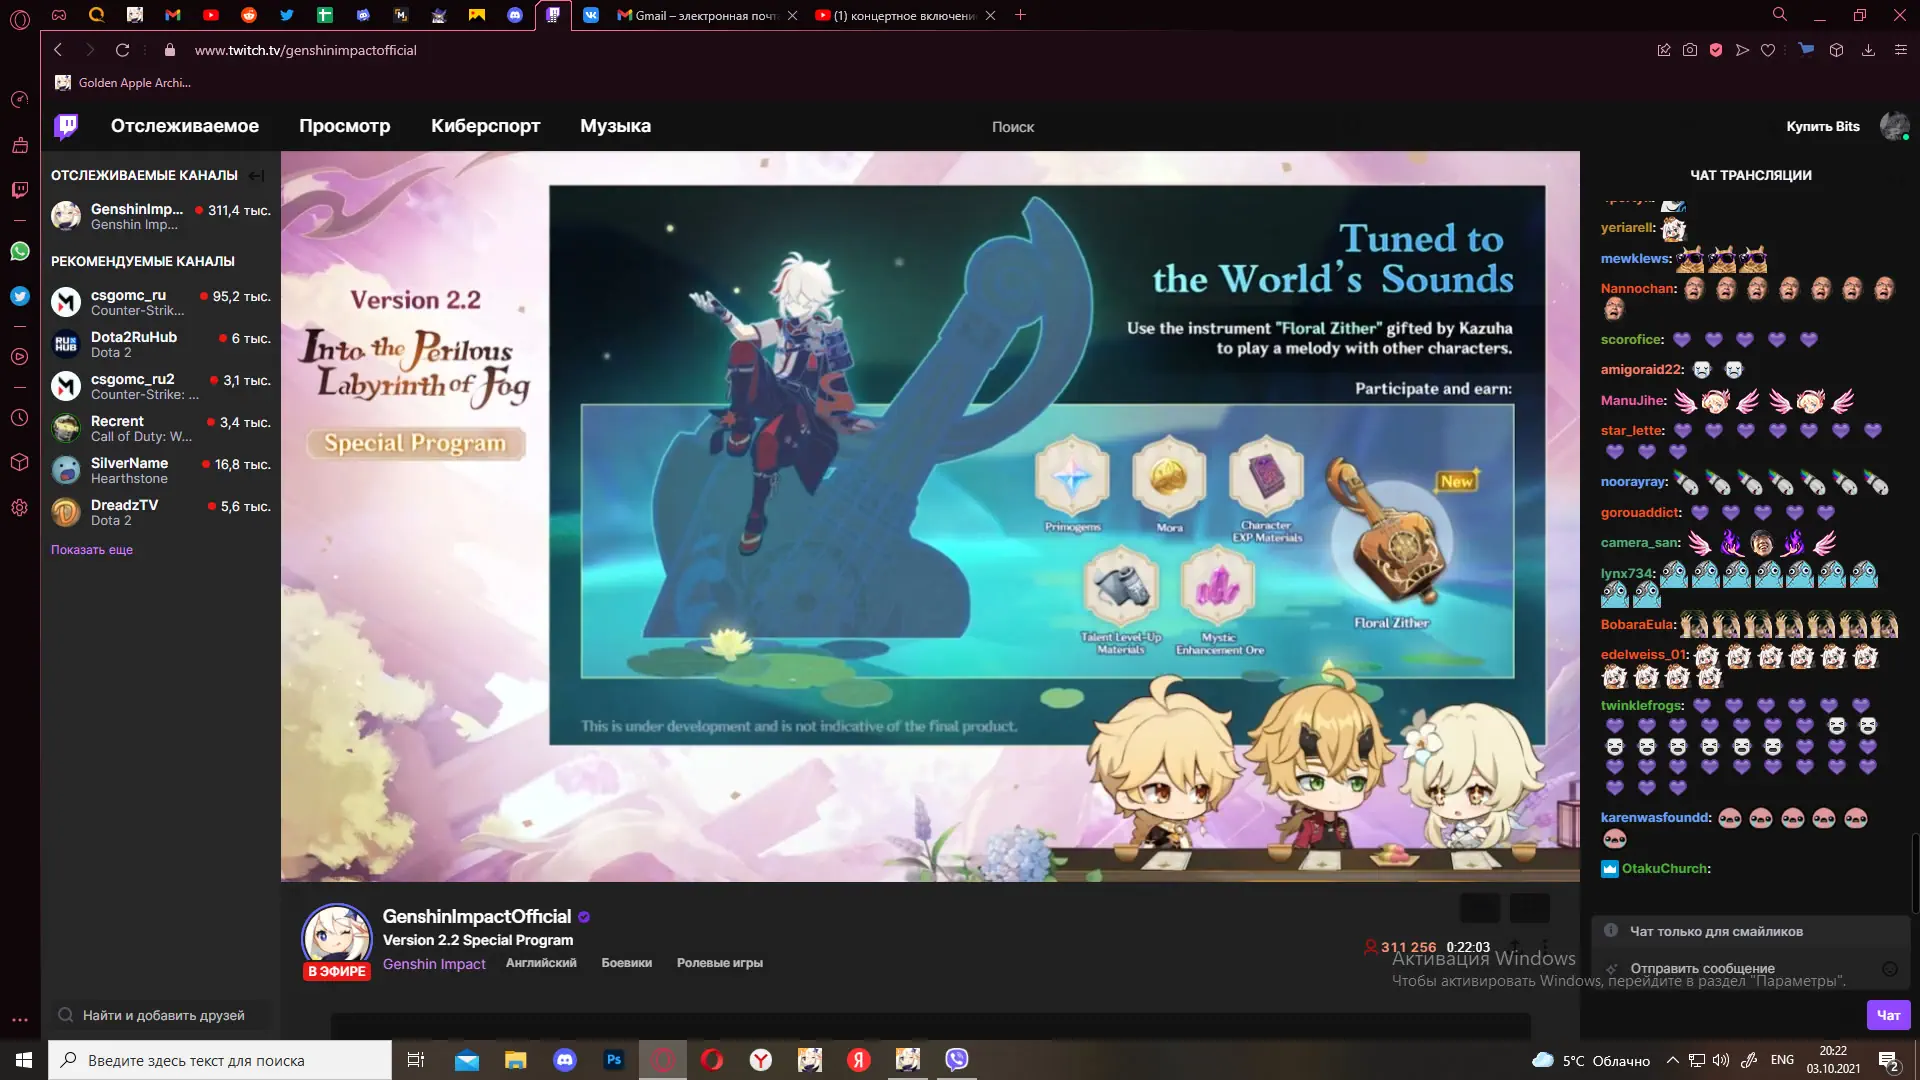The width and height of the screenshot is (1920, 1080).
Task: Open user avatar account menu
Action: point(1894,126)
